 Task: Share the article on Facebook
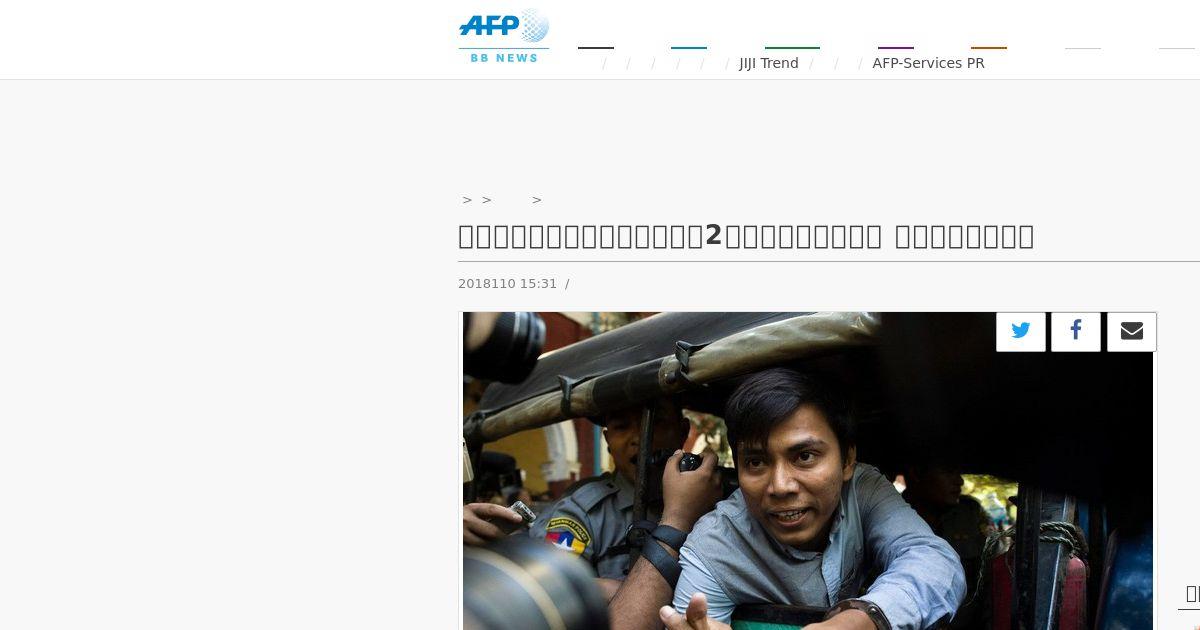point(1076,332)
